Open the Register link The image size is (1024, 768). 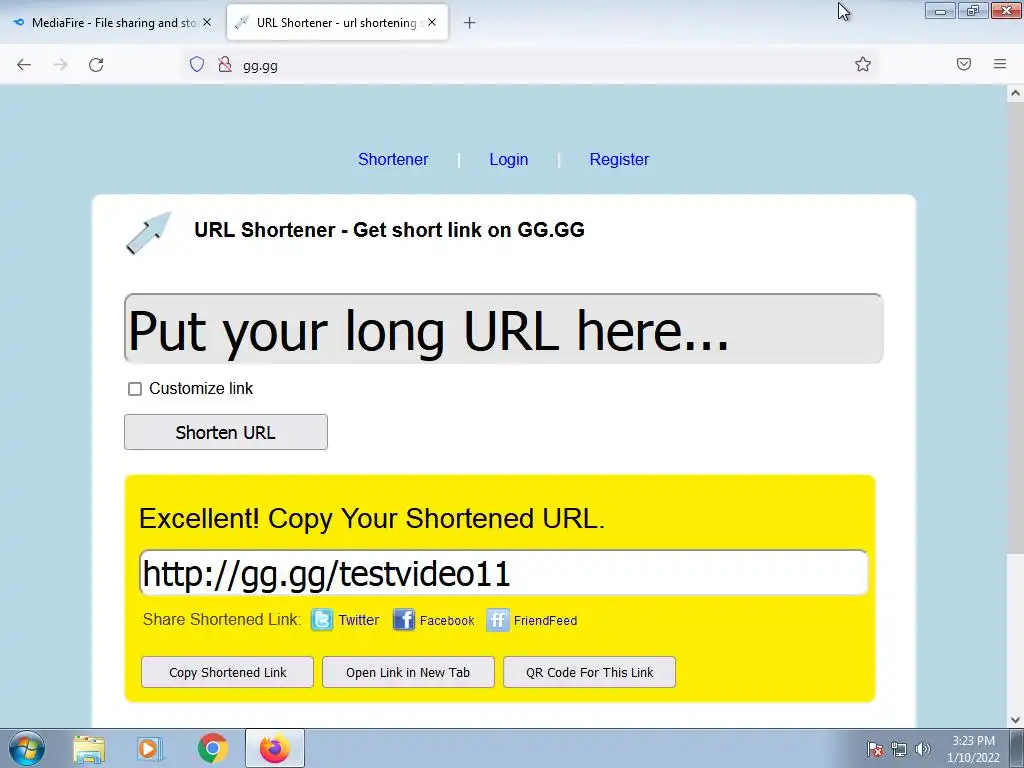(x=619, y=159)
